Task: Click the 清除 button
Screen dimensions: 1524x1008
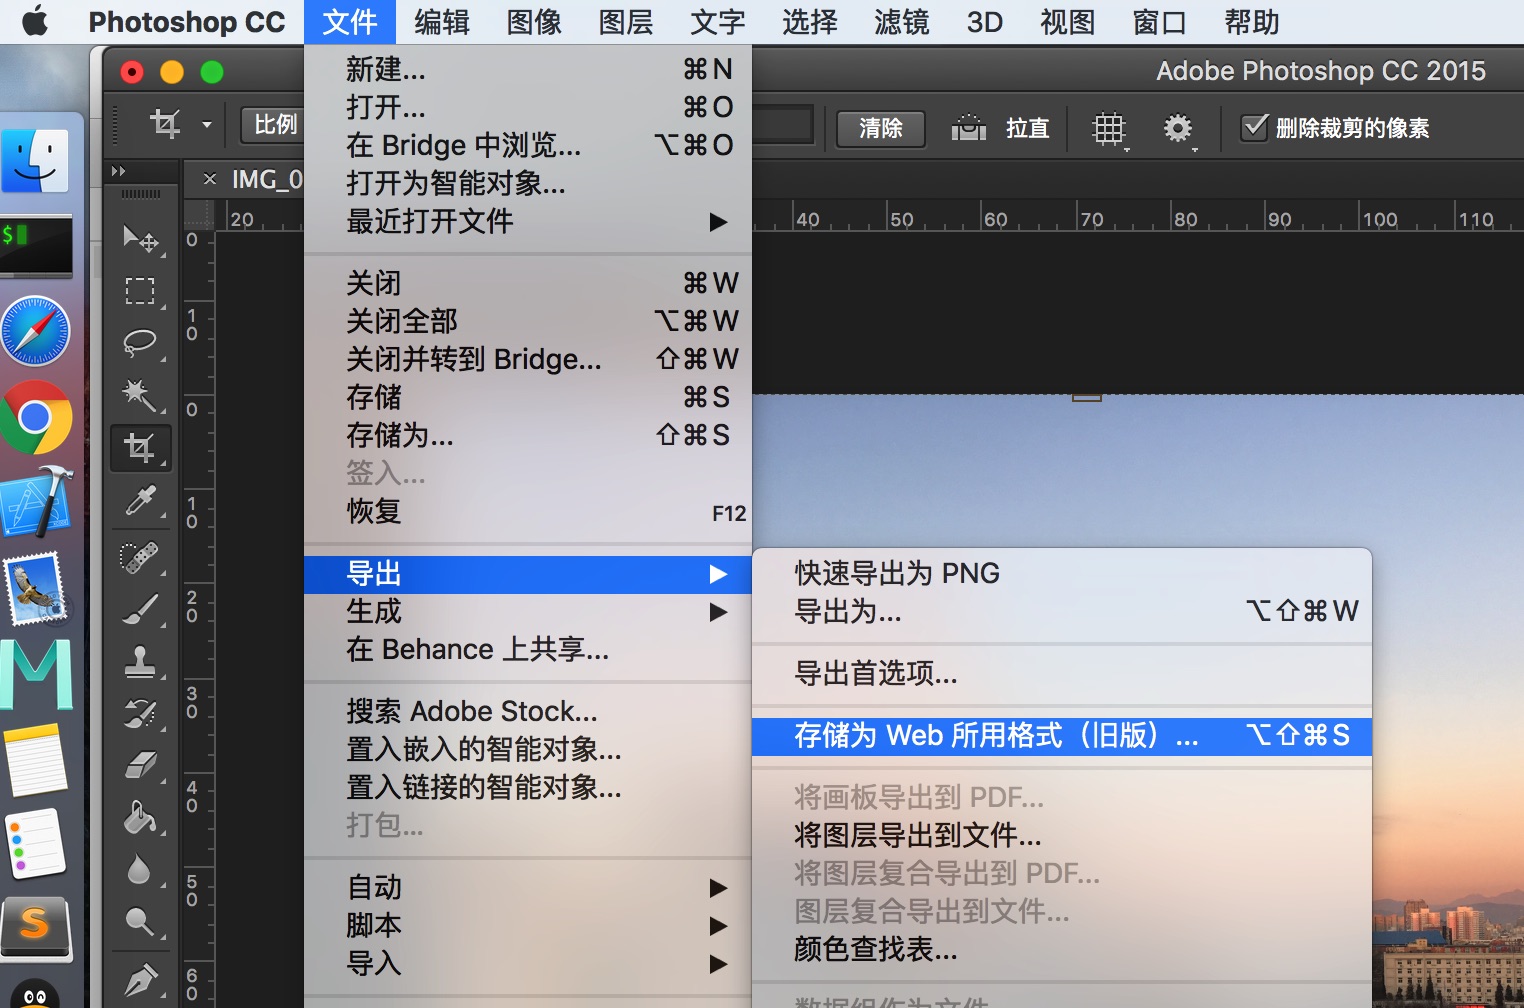Action: tap(880, 128)
